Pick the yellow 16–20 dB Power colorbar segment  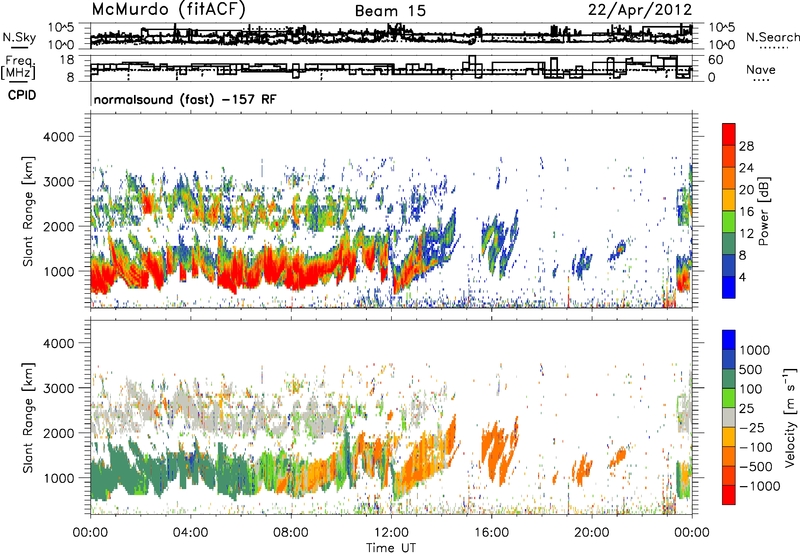point(729,201)
